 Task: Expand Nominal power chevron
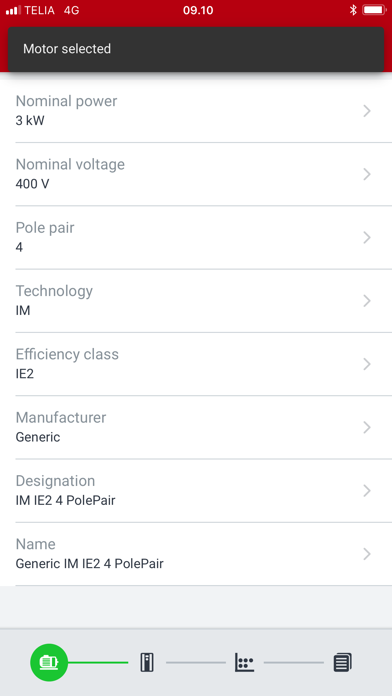367,111
